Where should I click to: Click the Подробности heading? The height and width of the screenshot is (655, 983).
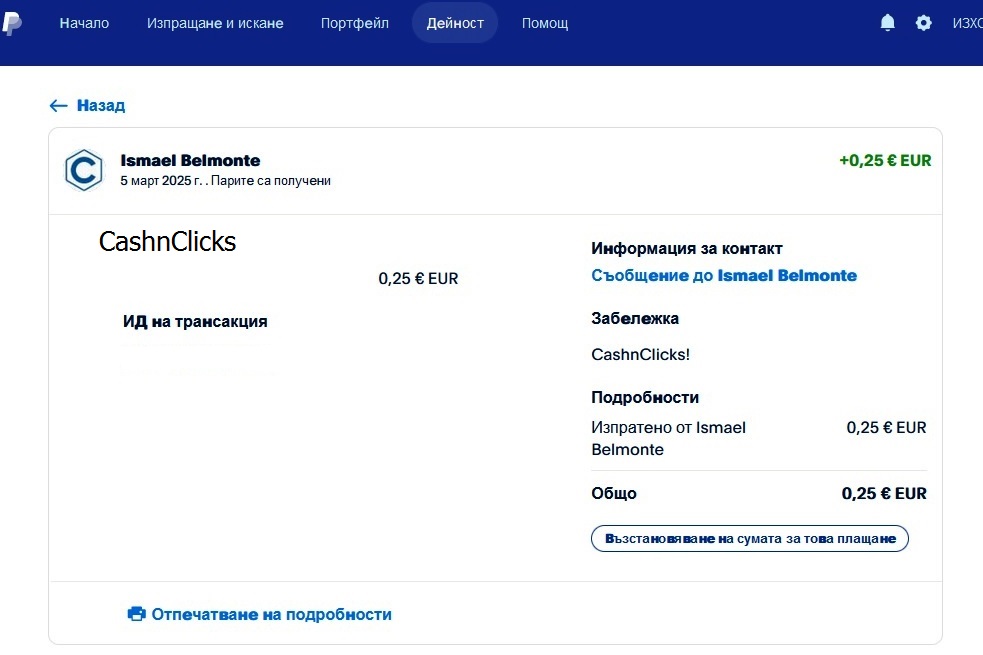click(644, 397)
